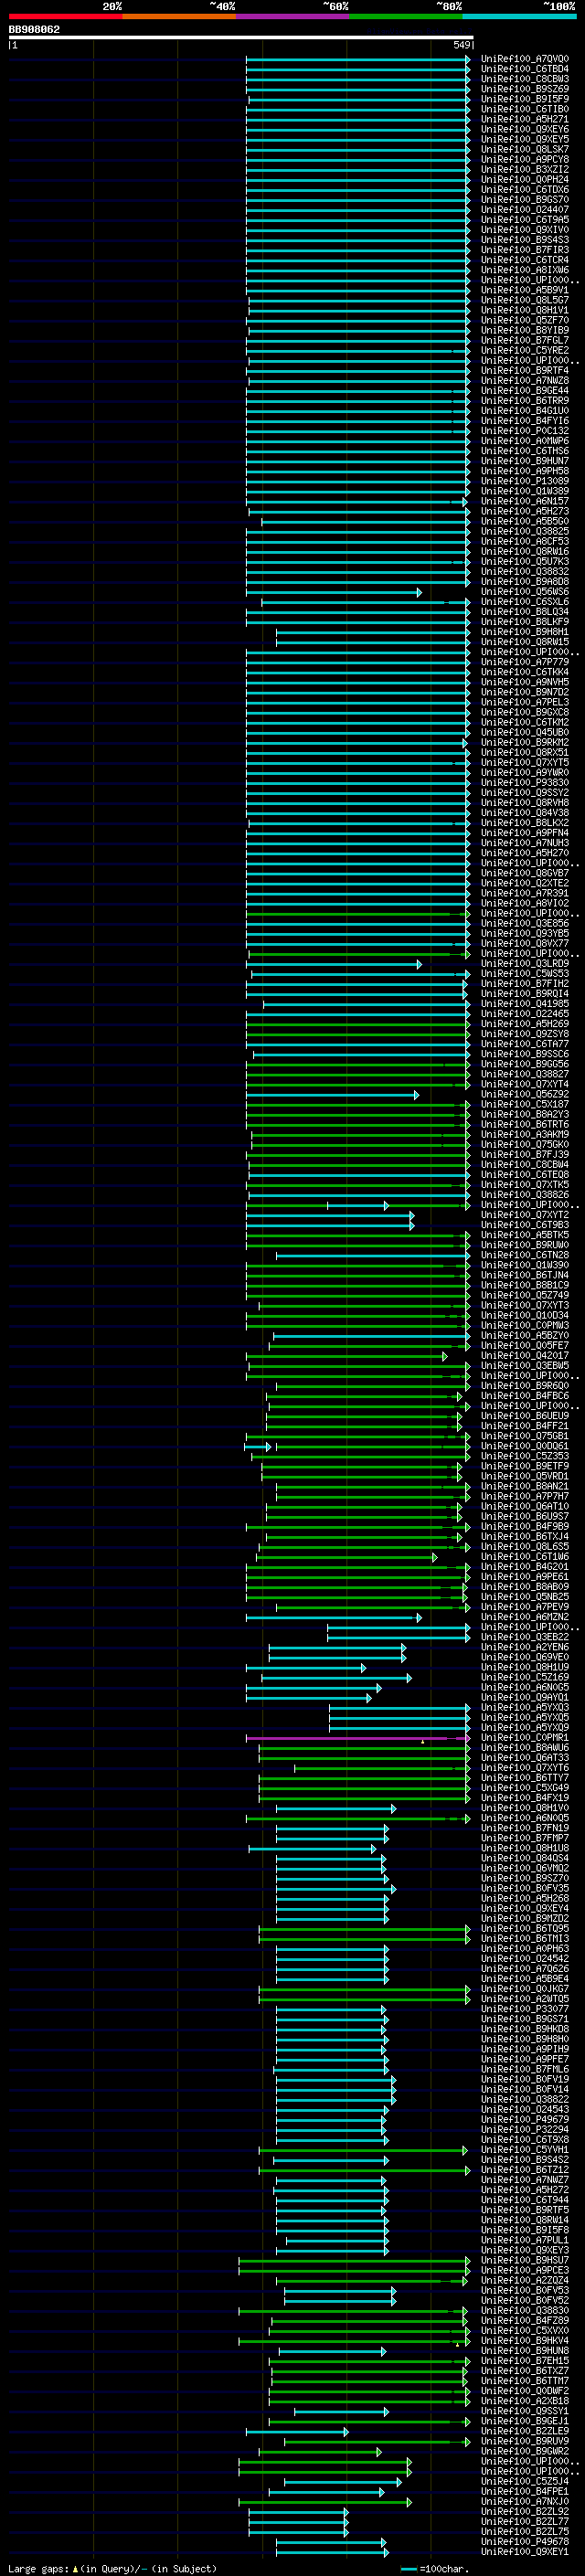Viewport: 585px width, 2576px height.
Task: Open hit UniRef100_B7FIR3
Action: coord(524,250)
